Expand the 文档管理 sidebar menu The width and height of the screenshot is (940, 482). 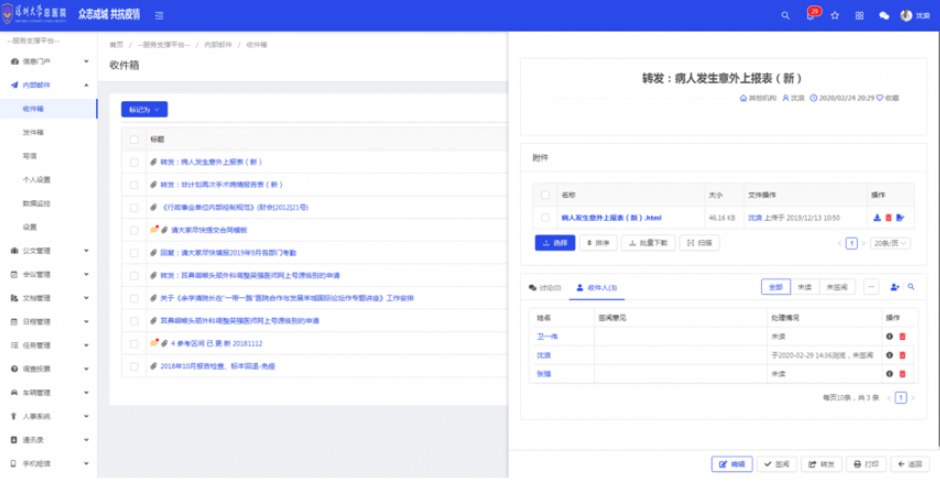point(49,298)
